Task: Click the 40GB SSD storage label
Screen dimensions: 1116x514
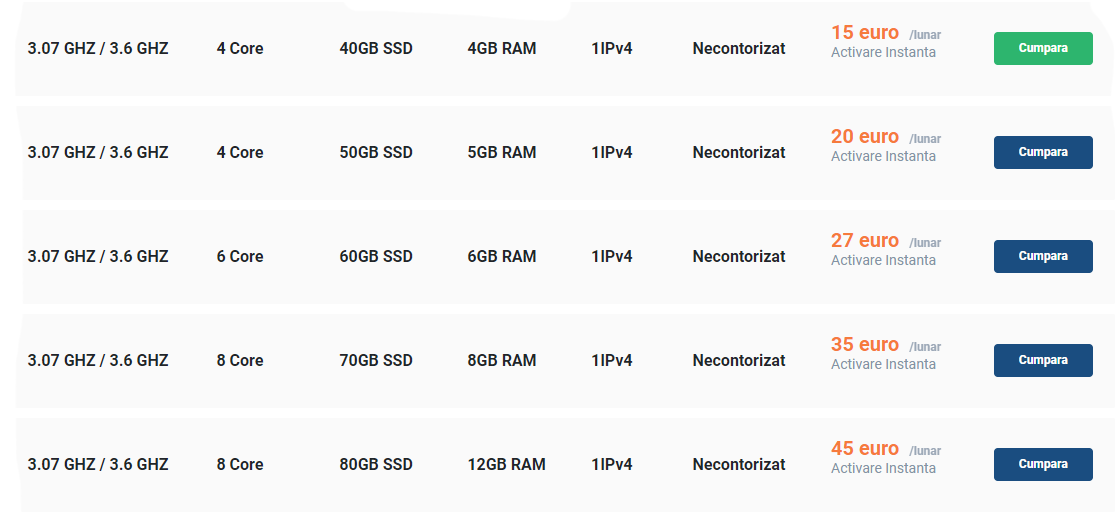Action: pyautogui.click(x=376, y=49)
